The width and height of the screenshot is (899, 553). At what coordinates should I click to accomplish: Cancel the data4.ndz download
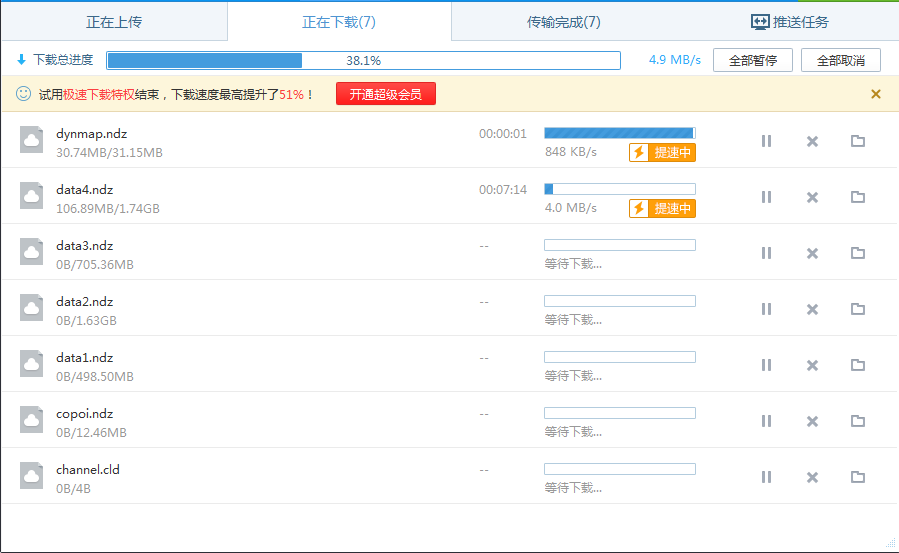[x=812, y=197]
